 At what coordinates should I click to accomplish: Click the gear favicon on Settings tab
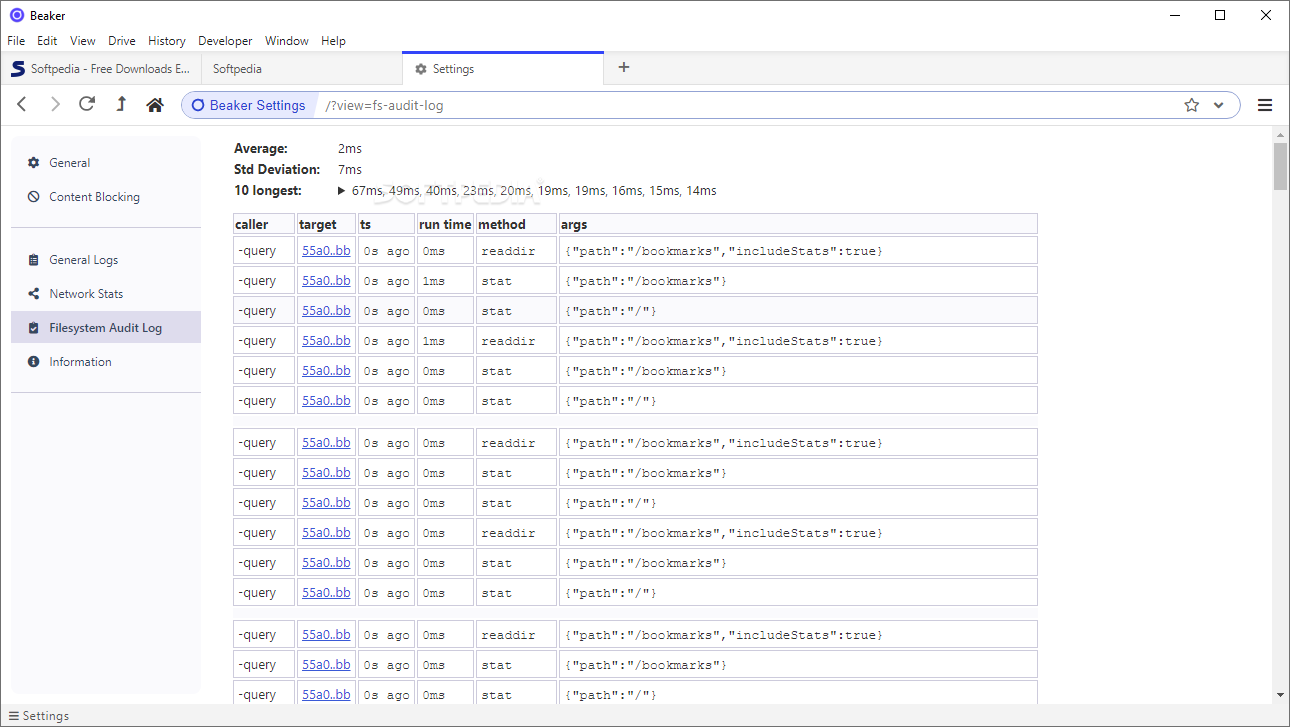[421, 69]
